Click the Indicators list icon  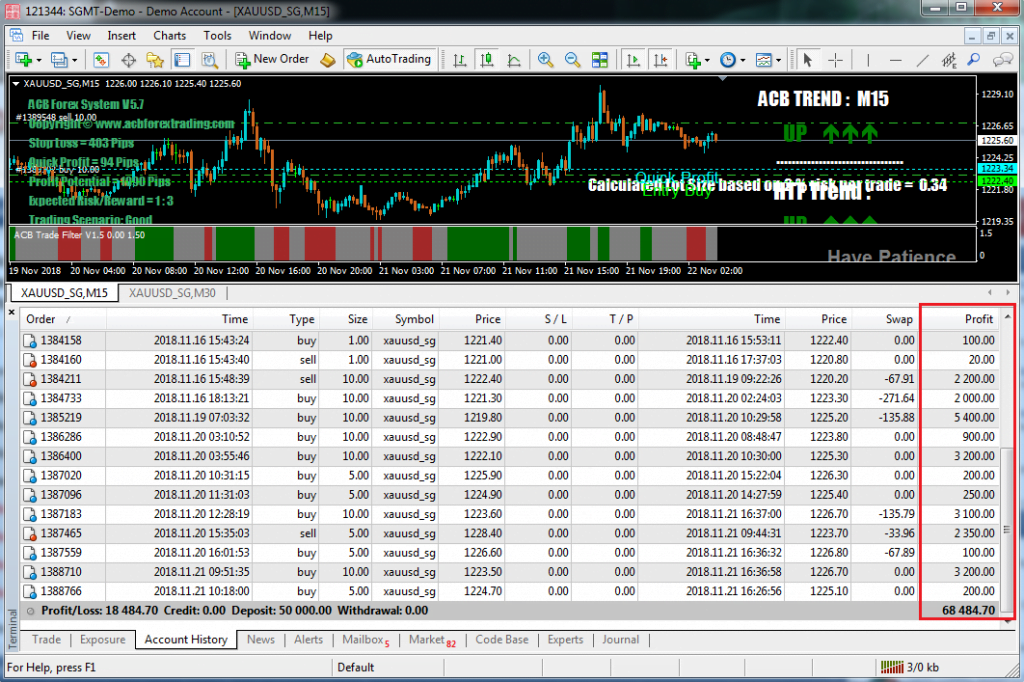(x=692, y=60)
